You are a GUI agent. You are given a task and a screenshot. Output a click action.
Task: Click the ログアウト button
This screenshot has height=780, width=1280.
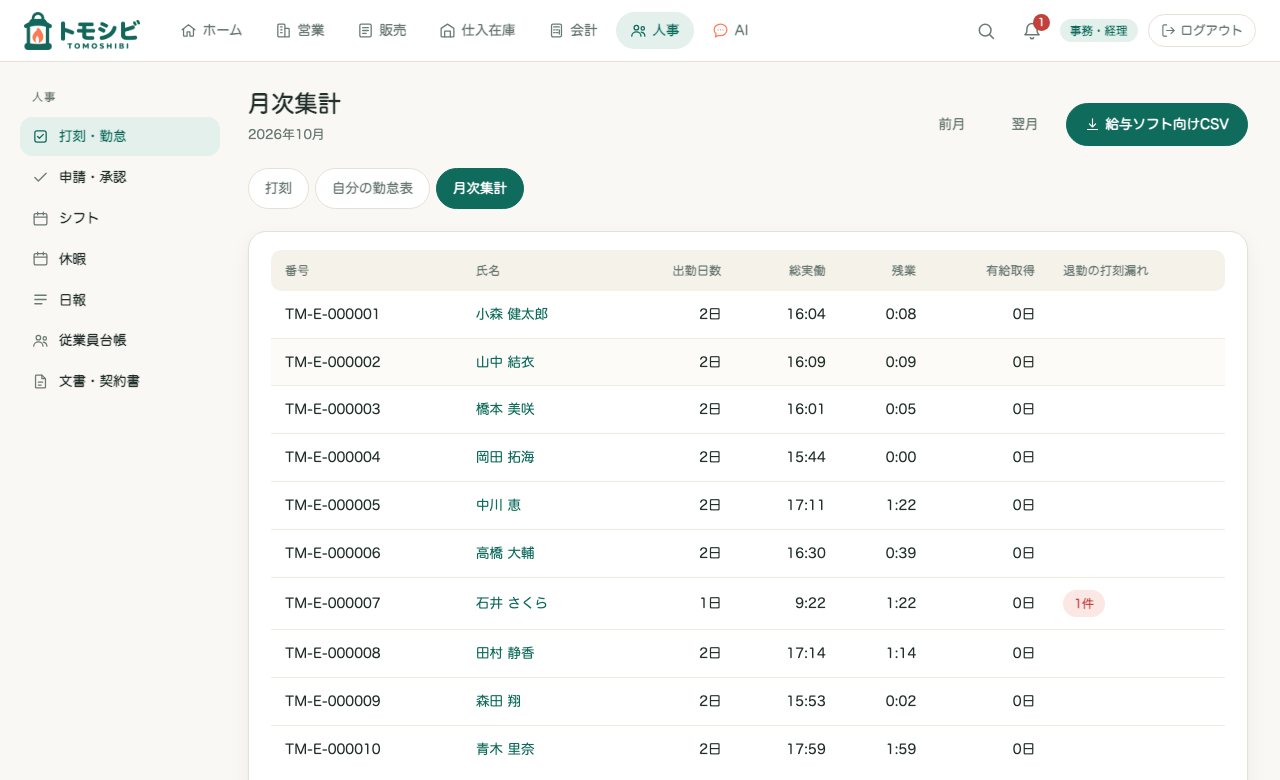tap(1202, 31)
